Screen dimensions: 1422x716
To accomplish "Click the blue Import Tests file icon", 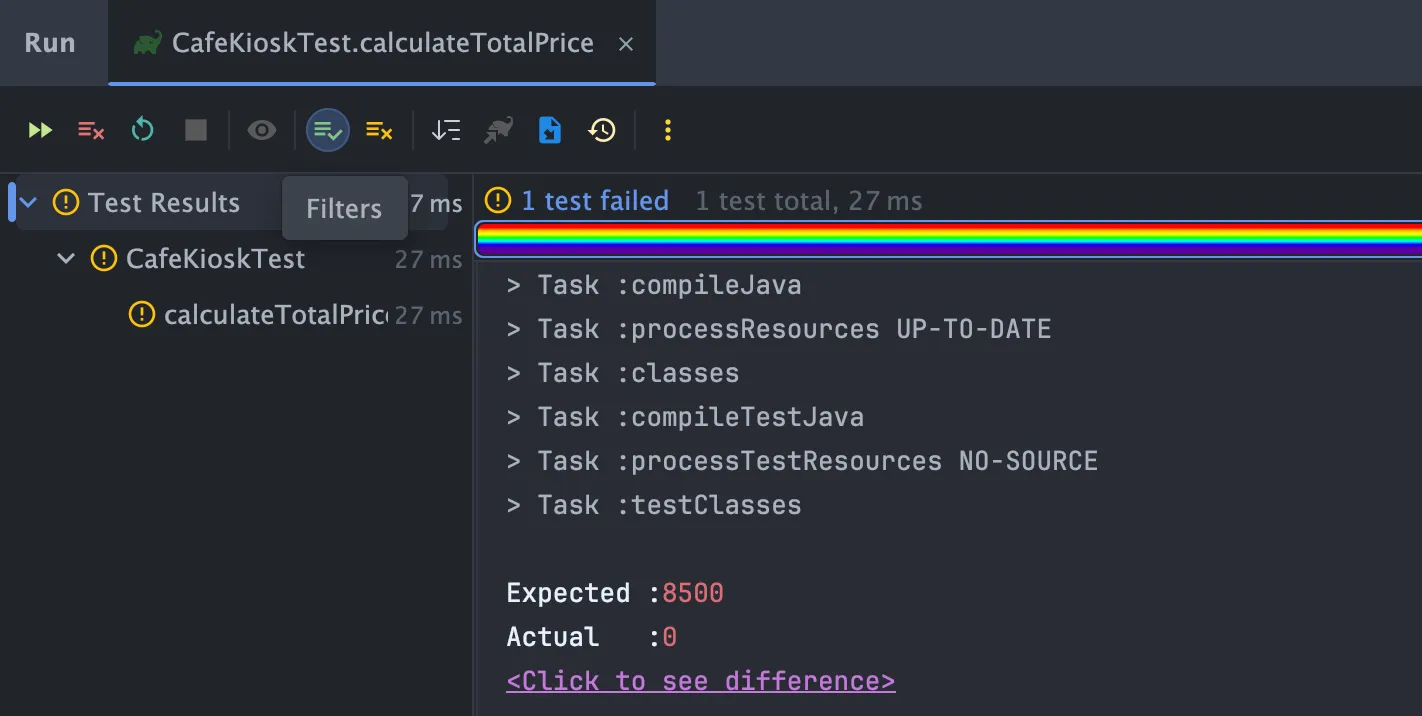I will coord(550,130).
